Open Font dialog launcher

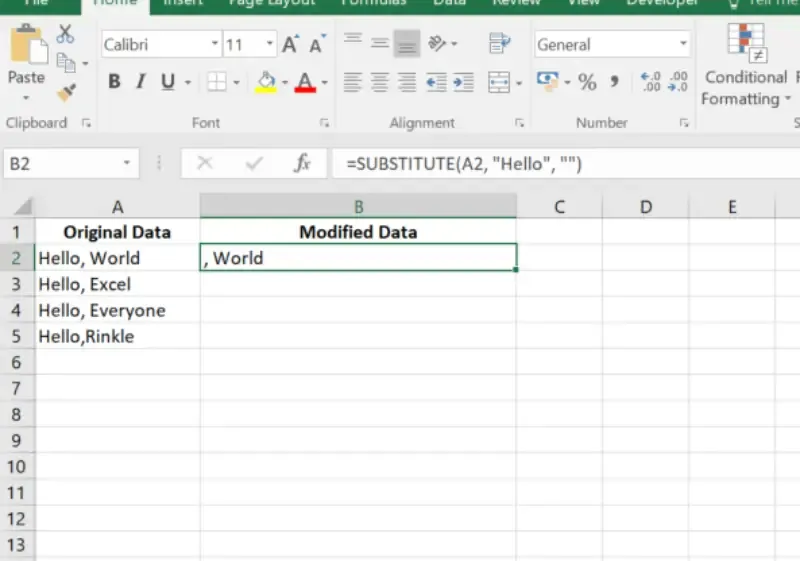coord(324,123)
